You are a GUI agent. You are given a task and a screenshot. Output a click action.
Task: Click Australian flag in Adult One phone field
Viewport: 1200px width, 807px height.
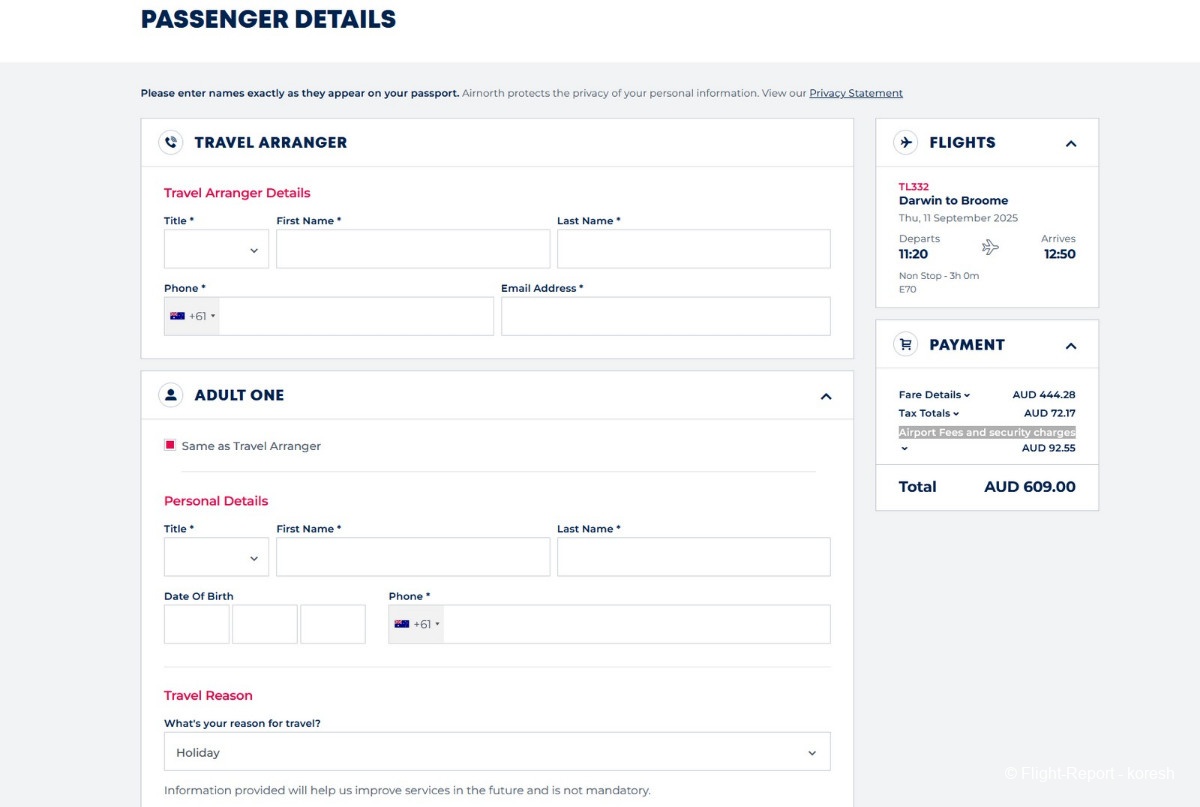tap(402, 624)
